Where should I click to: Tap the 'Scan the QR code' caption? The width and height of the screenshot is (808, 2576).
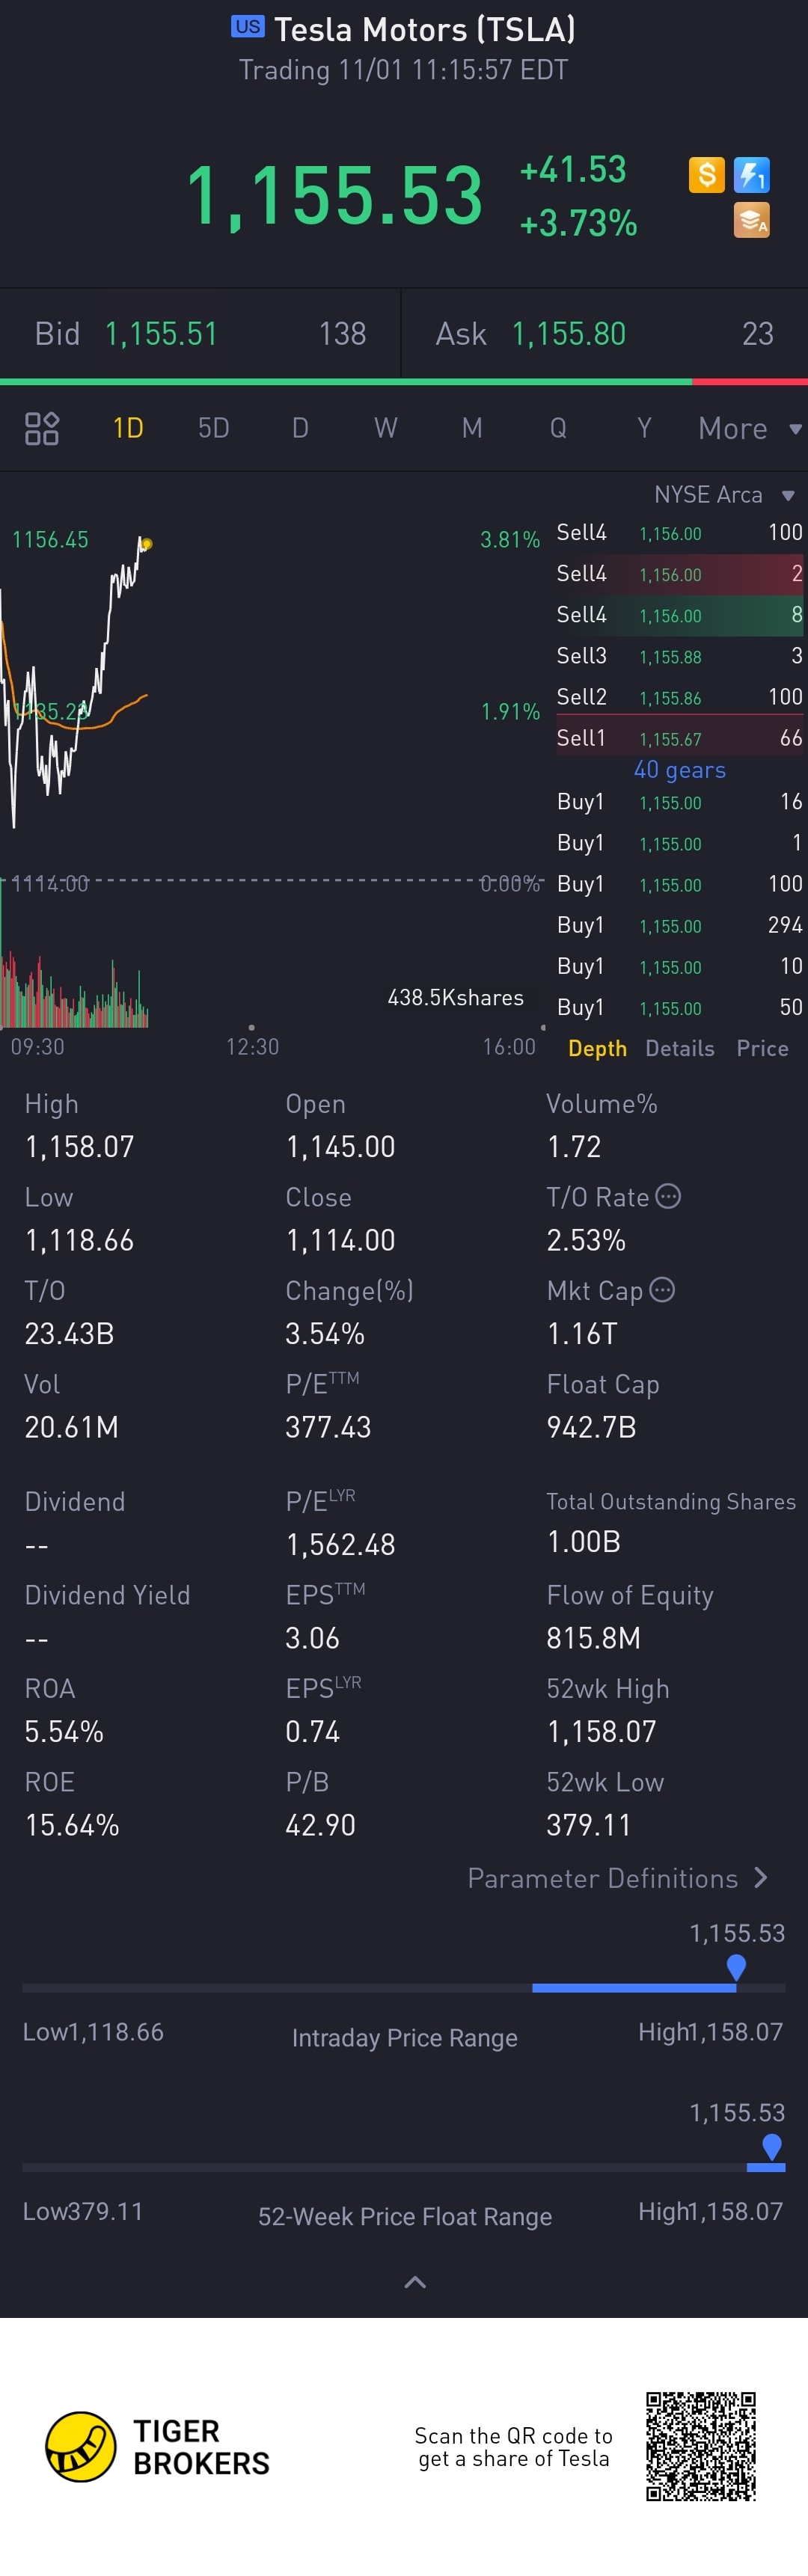[x=514, y=2447]
